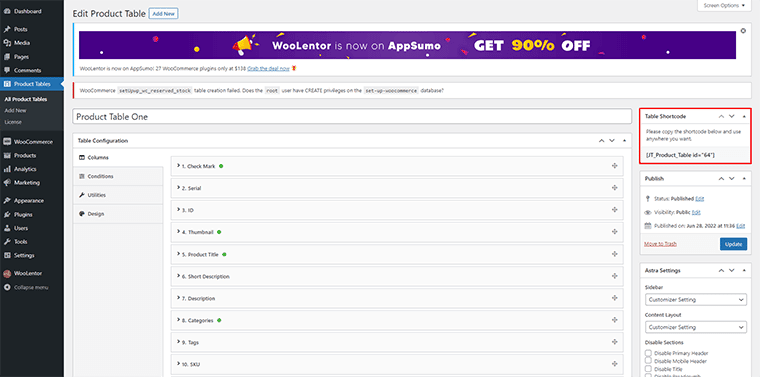Open the Analytics bar chart icon
The image size is (760, 377).
click(x=7, y=169)
